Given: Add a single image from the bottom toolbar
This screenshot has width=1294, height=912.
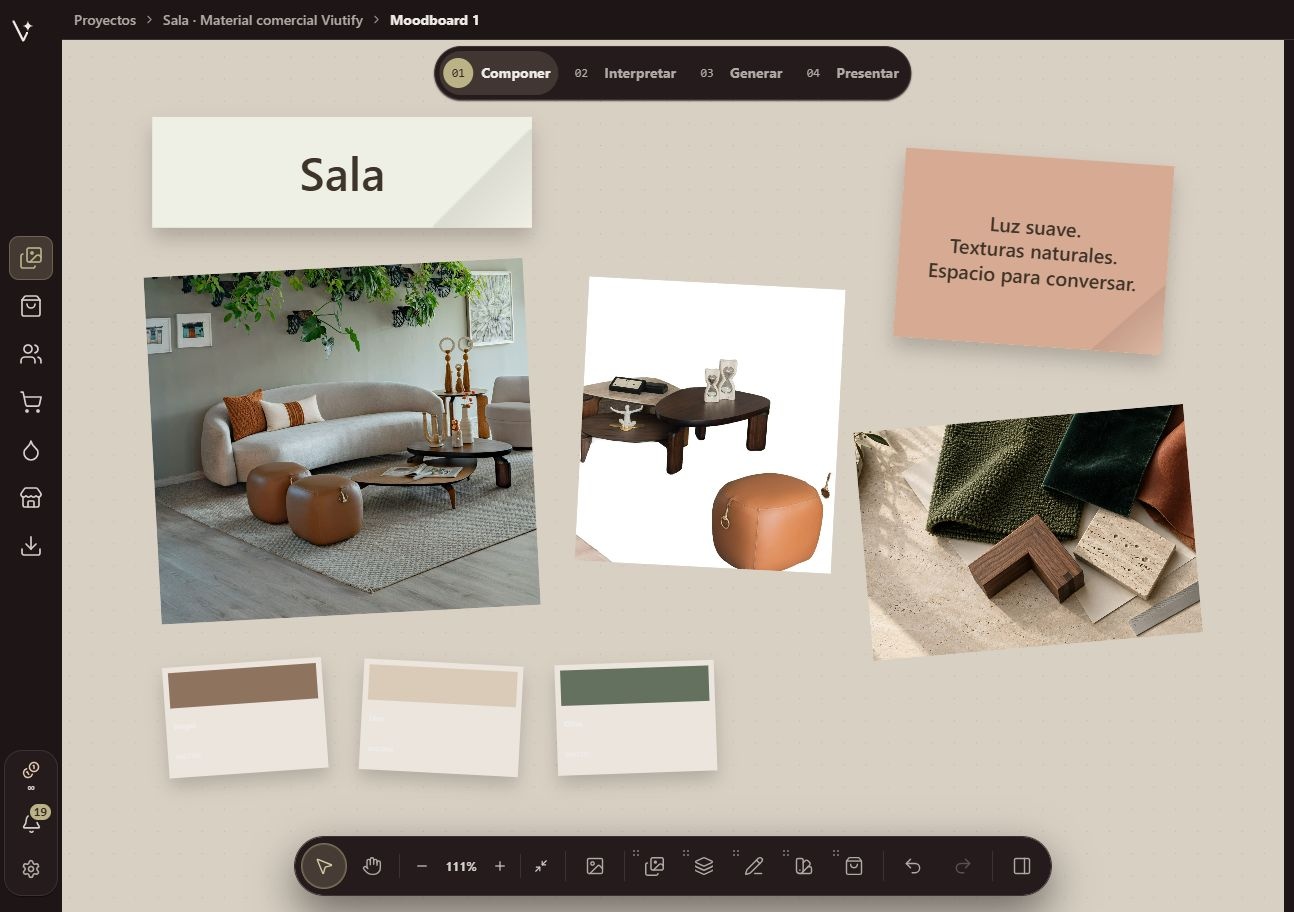Looking at the screenshot, I should 595,866.
